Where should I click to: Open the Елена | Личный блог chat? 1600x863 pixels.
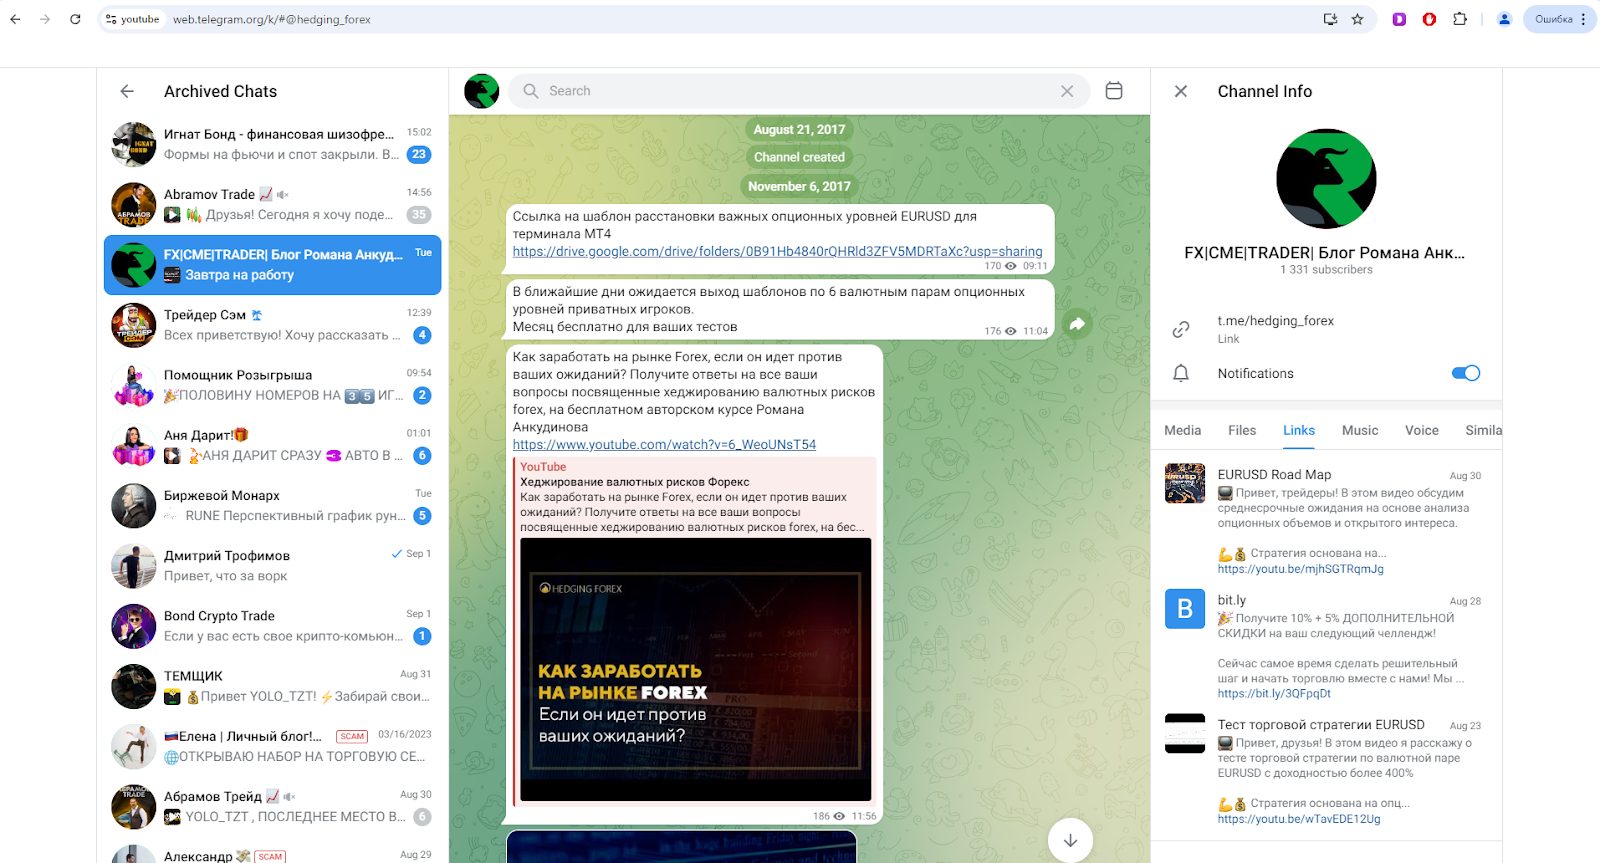coord(272,747)
